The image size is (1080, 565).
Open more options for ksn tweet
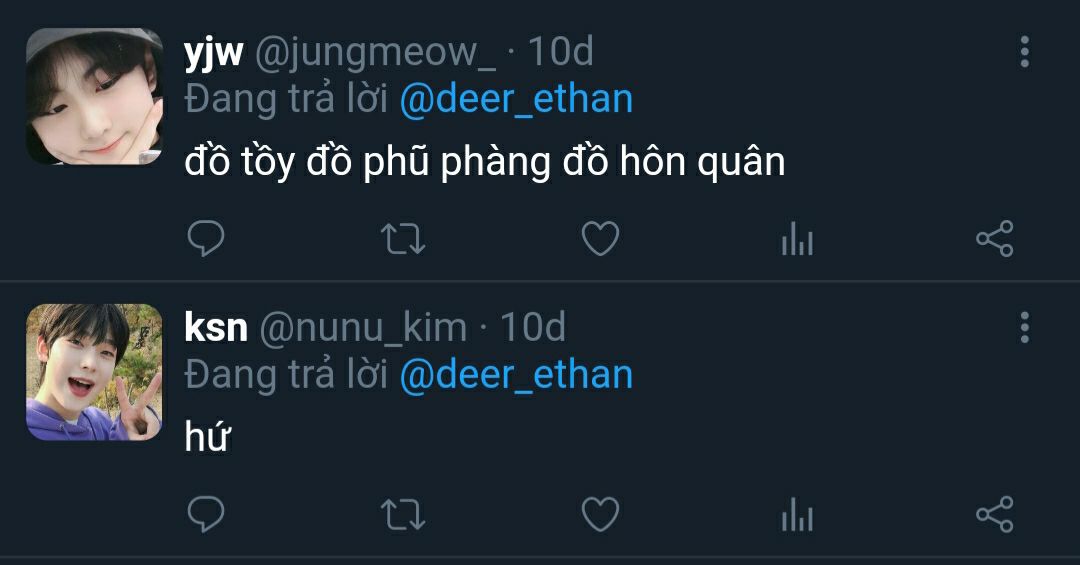[1025, 327]
